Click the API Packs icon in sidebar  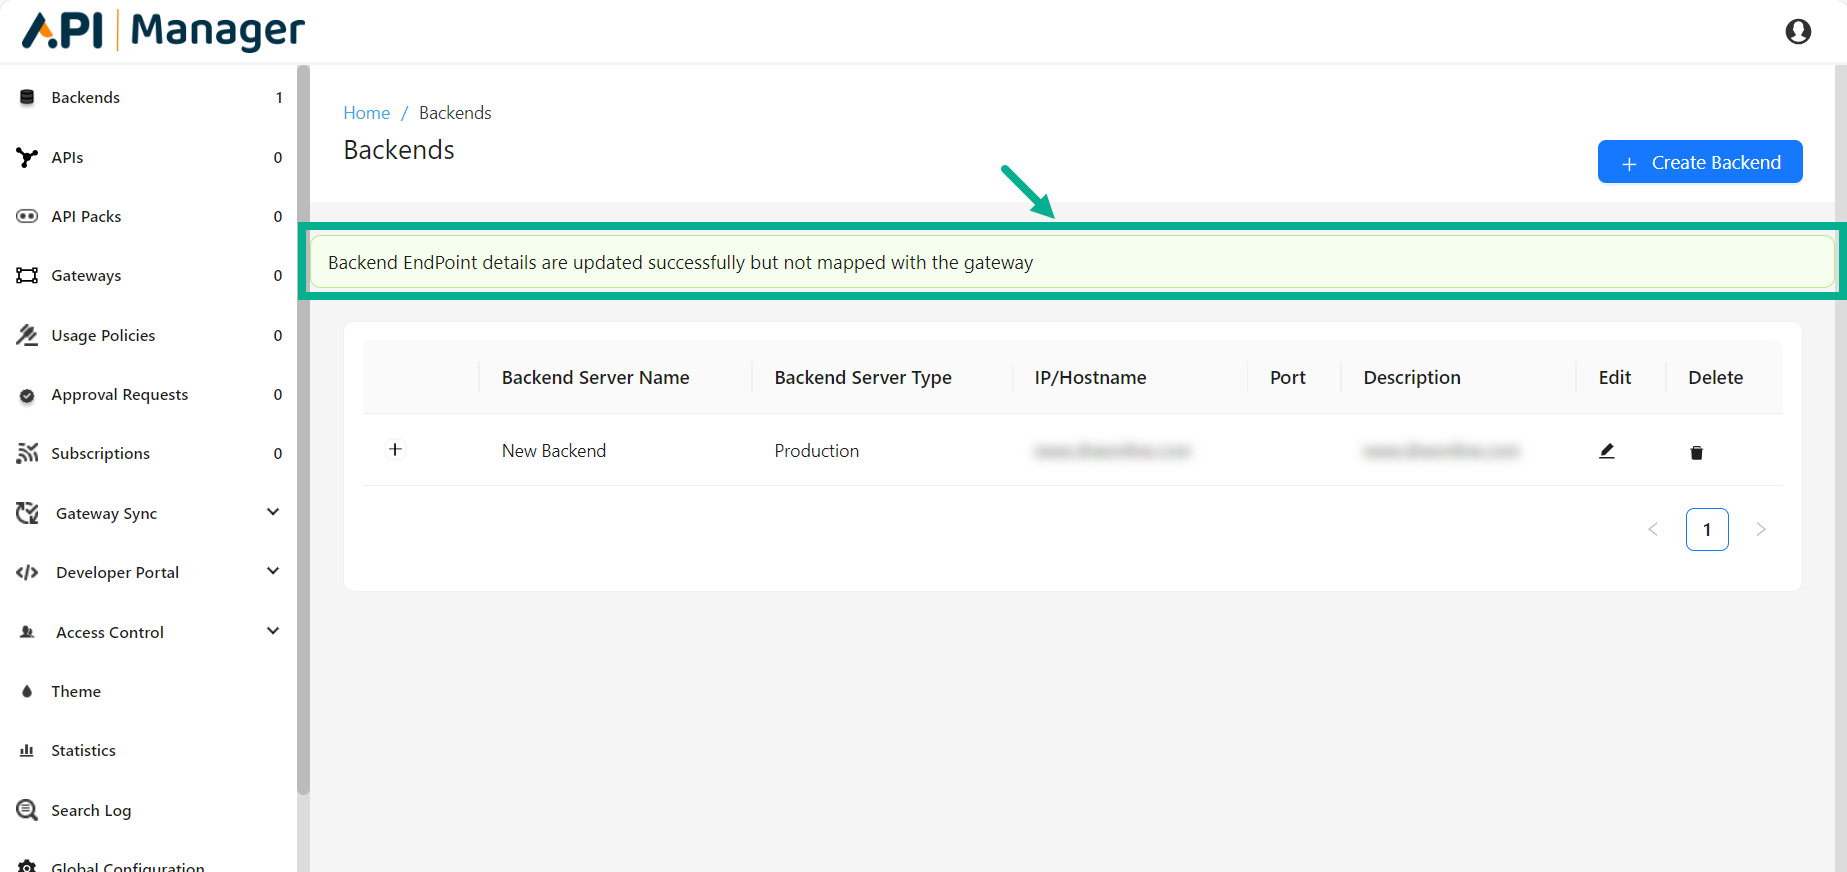coord(27,216)
